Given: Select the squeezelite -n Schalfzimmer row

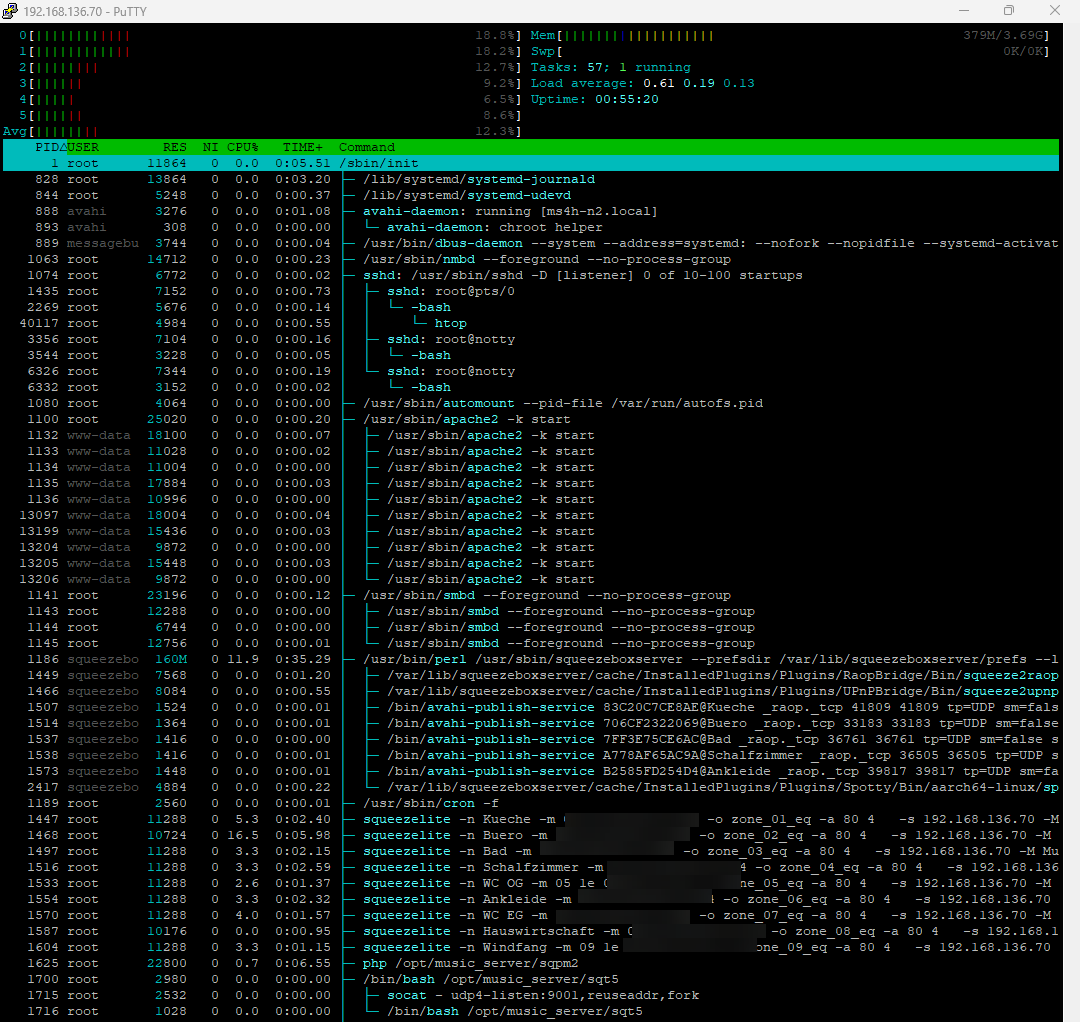Looking at the screenshot, I should 530,868.
